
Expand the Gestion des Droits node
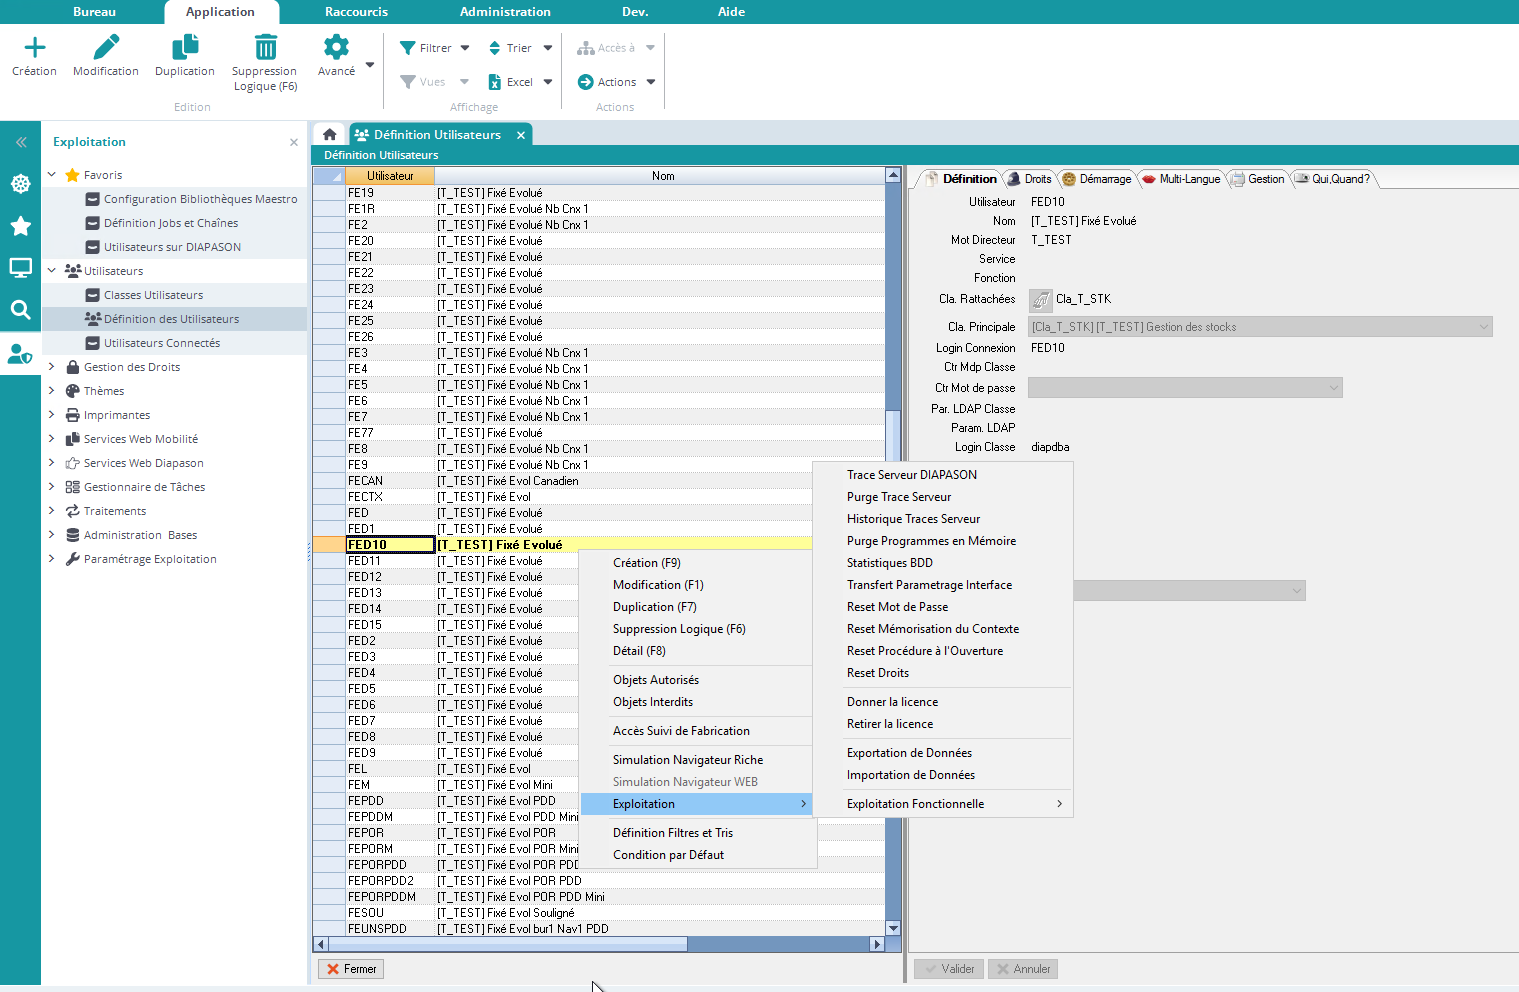point(52,367)
